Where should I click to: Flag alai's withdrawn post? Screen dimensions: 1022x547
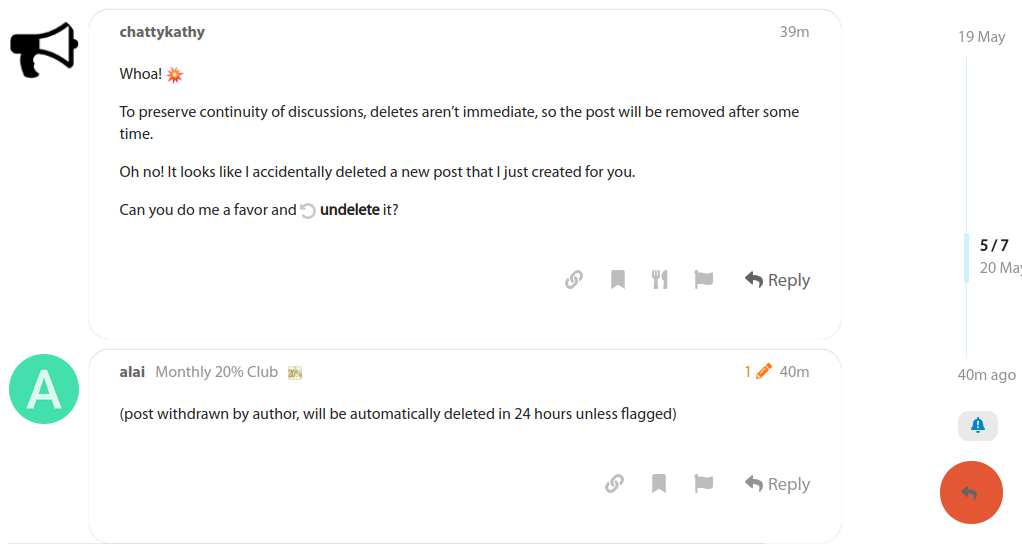pyautogui.click(x=704, y=484)
